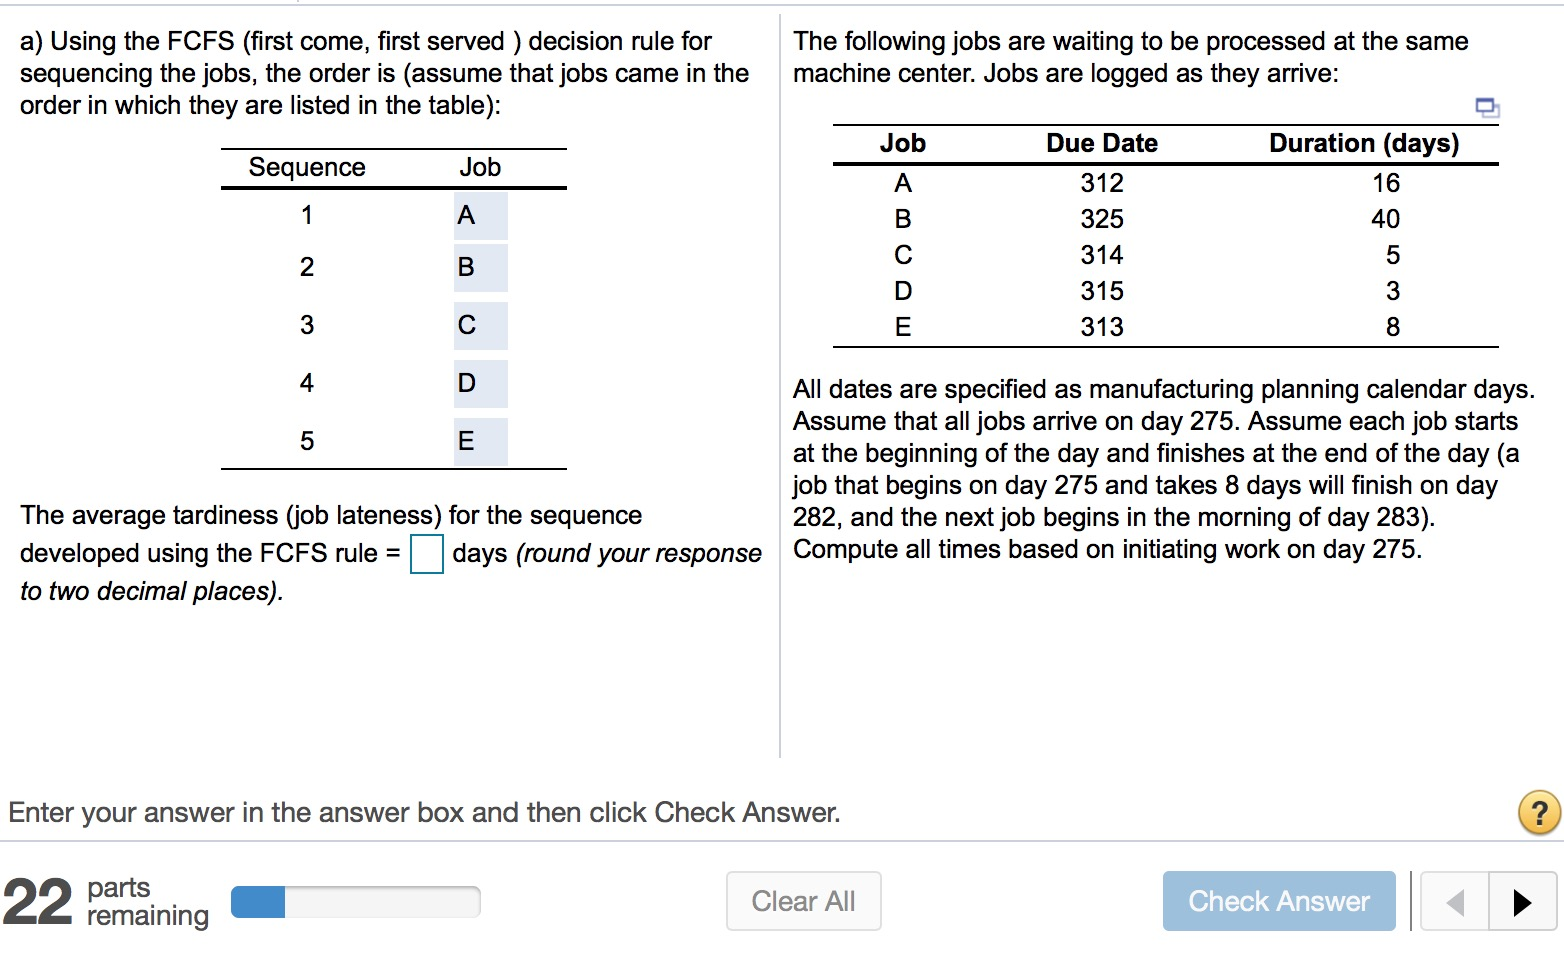The width and height of the screenshot is (1564, 960).
Task: Select Job B in sequence position 2
Action: pyautogui.click(x=480, y=267)
